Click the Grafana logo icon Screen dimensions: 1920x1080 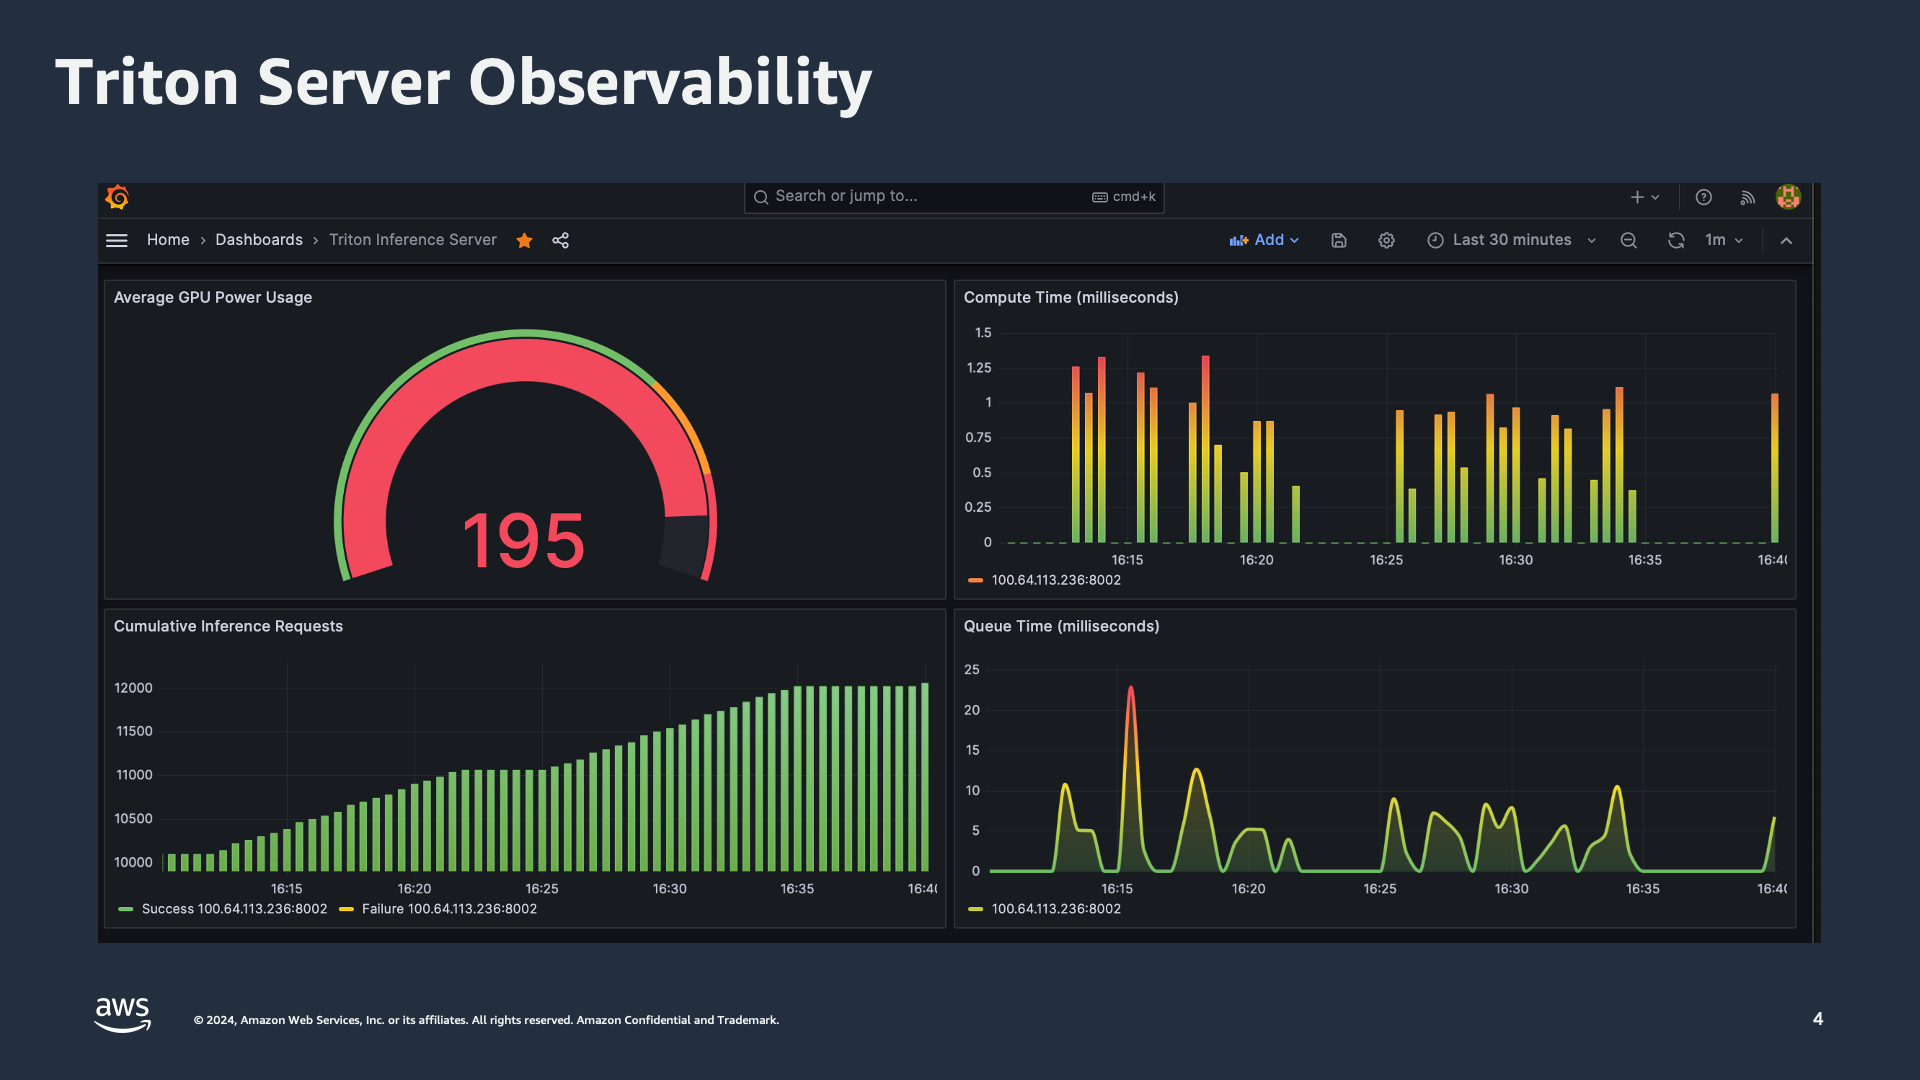coord(117,196)
